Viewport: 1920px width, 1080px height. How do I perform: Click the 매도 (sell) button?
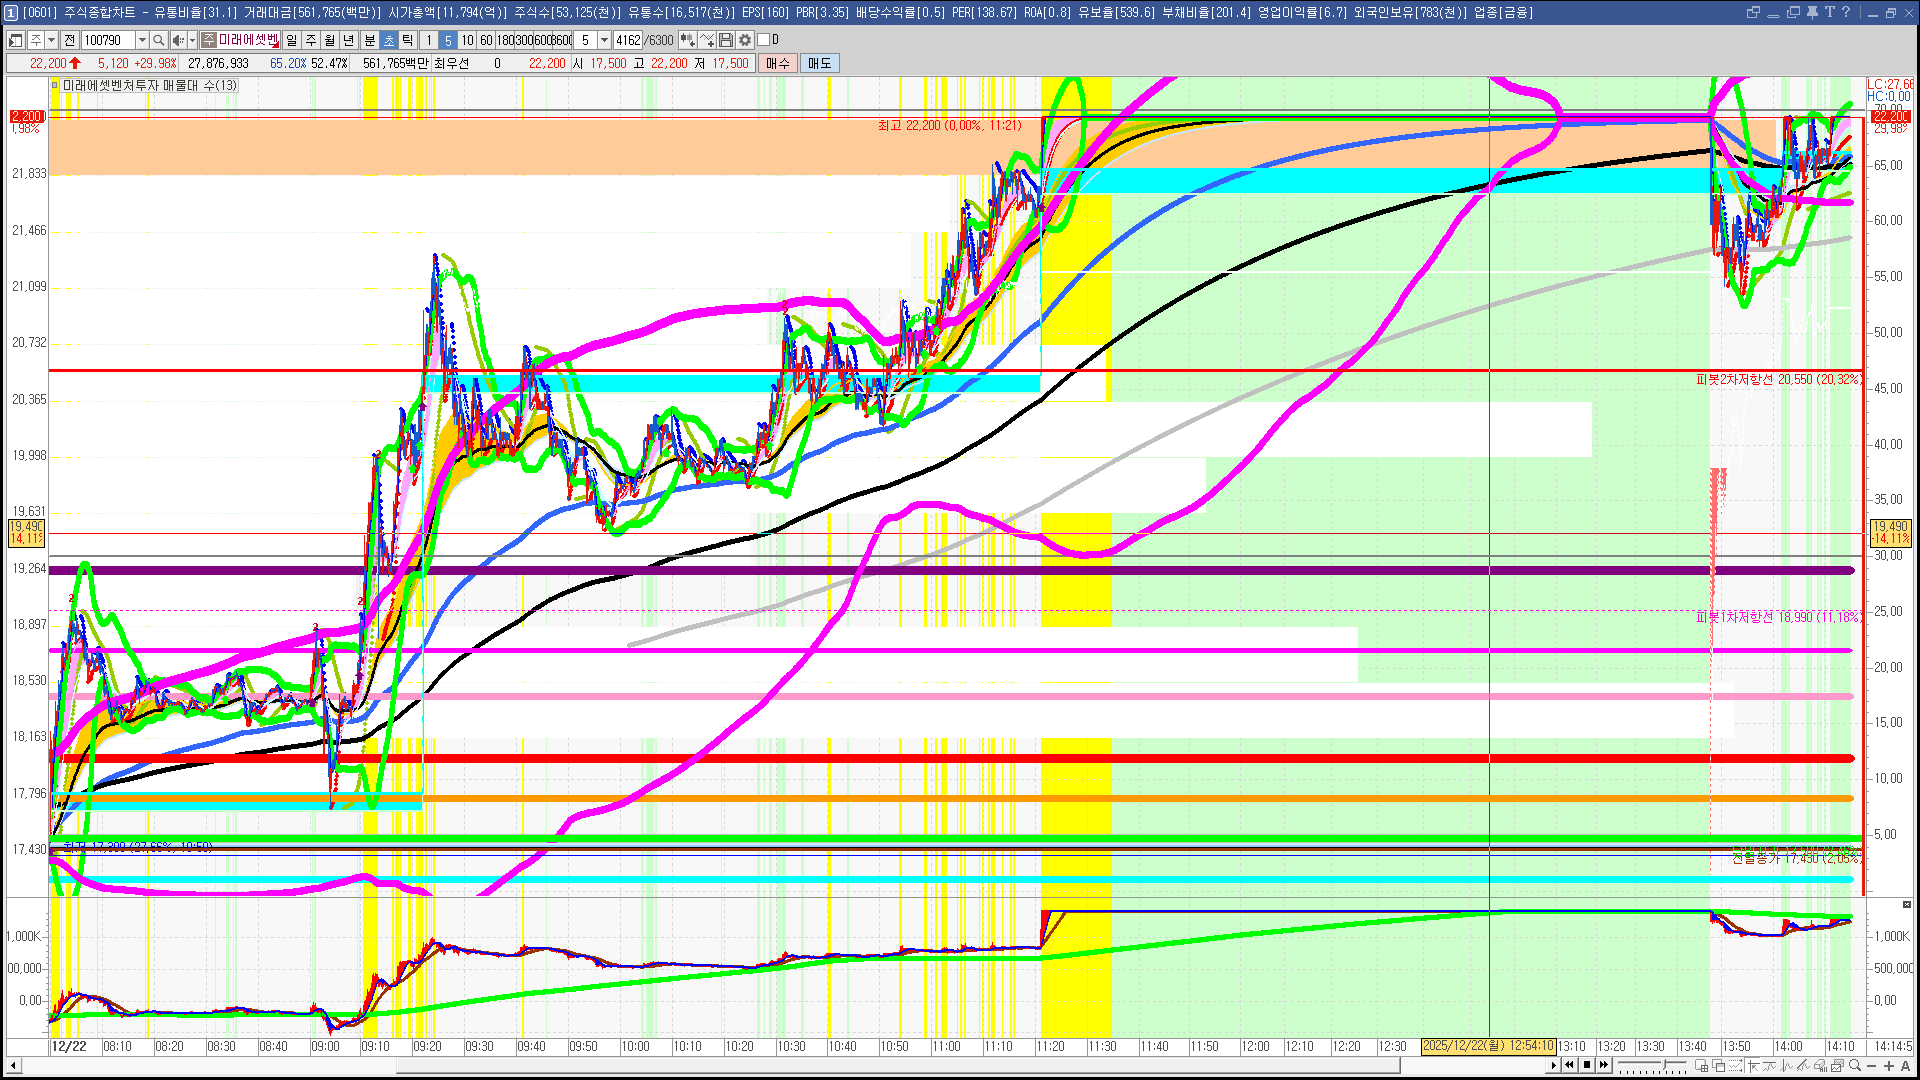point(820,63)
